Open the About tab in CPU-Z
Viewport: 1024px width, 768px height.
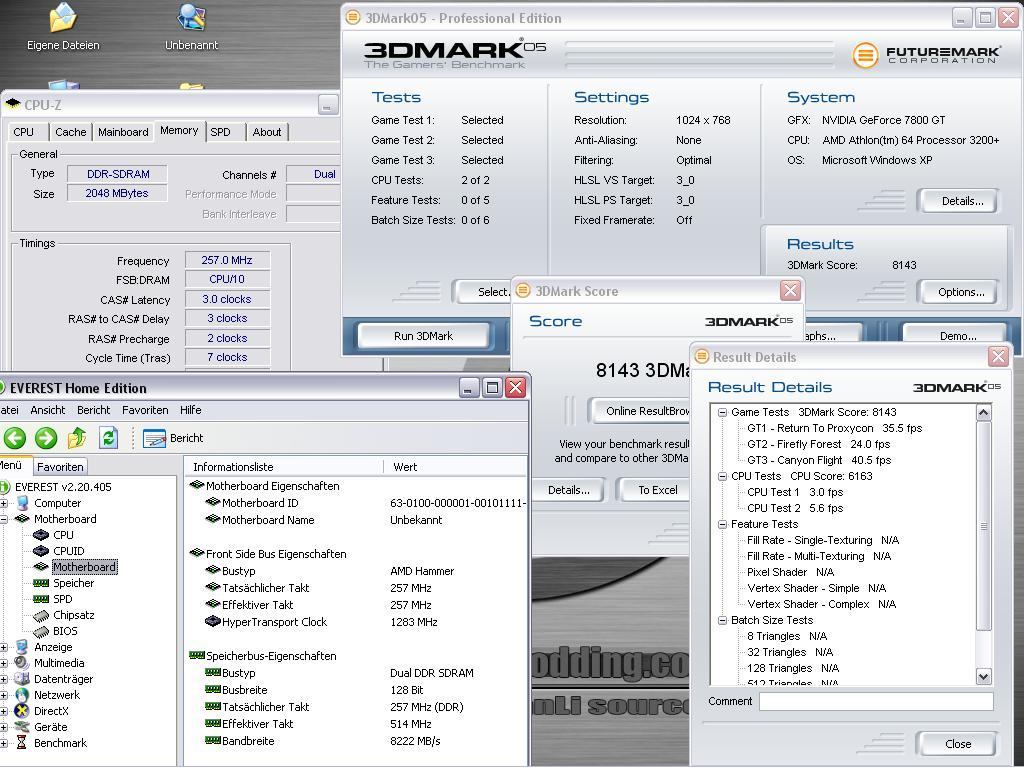tap(267, 132)
